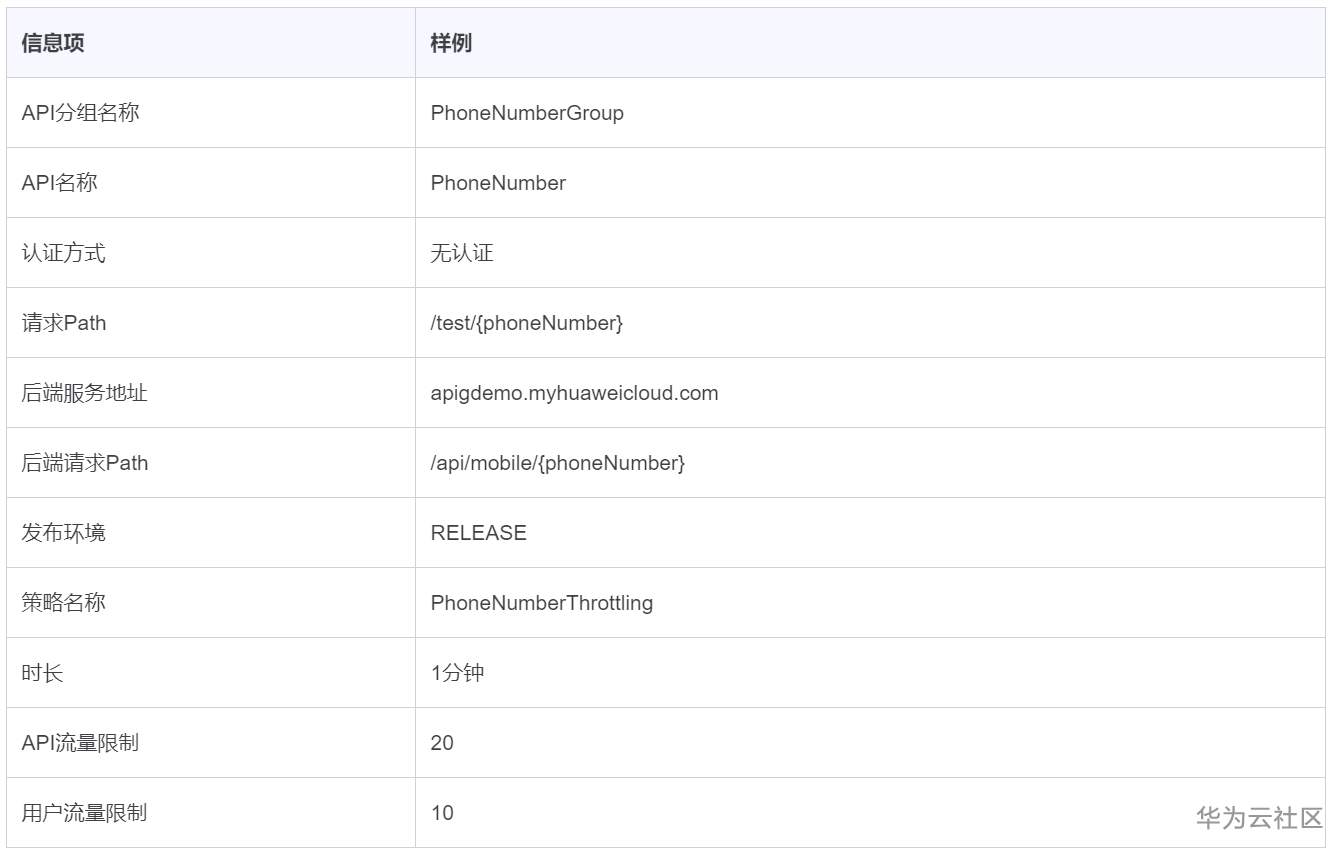This screenshot has width=1343, height=858.
Task: Click apigdemo.myhuaweicloud.com backend address
Action: click(x=574, y=393)
